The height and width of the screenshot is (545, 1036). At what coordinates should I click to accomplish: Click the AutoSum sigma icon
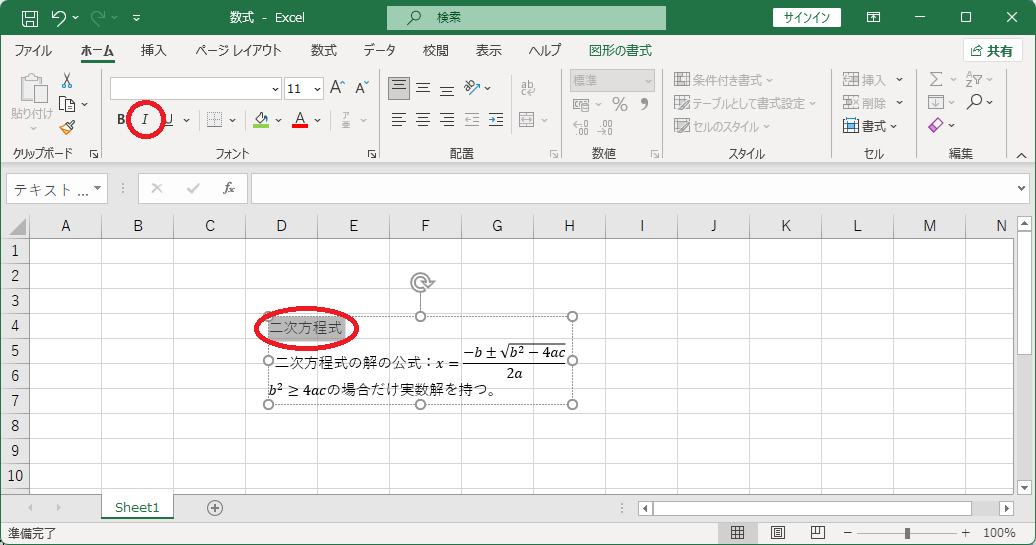(x=936, y=79)
